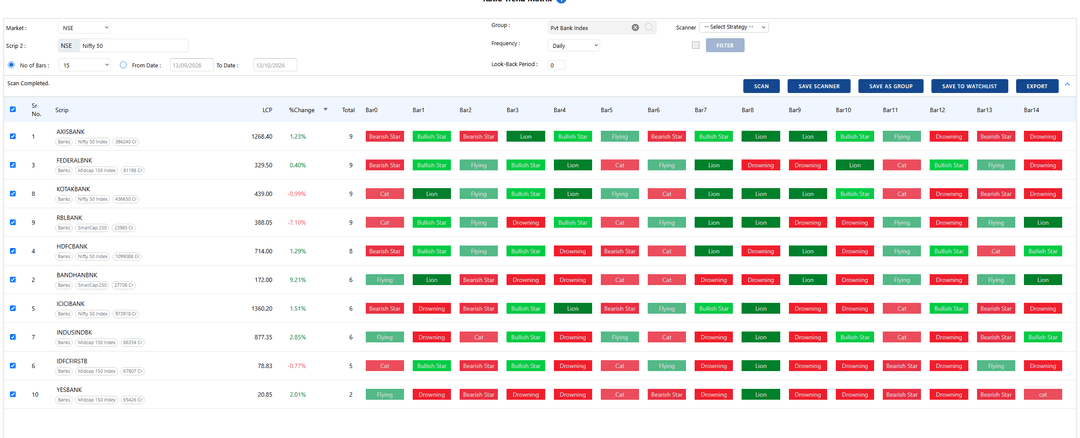Click SAVE TO WATCHLIST

coord(969,86)
